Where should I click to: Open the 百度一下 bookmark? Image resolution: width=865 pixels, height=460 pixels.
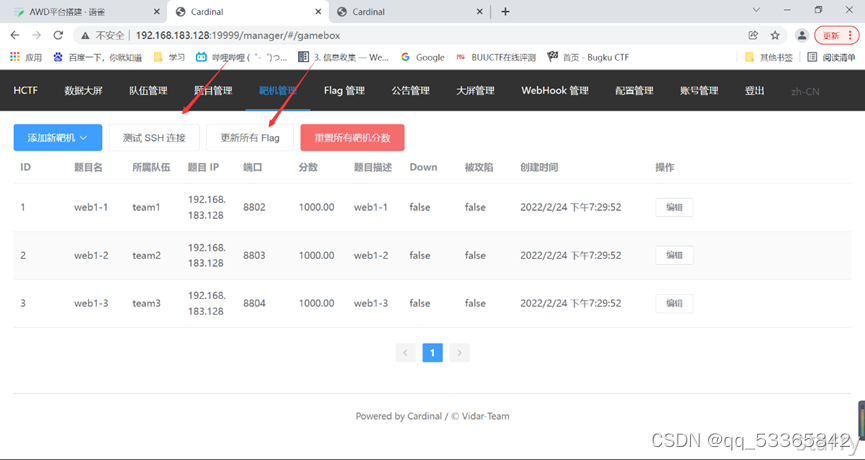tap(98, 57)
